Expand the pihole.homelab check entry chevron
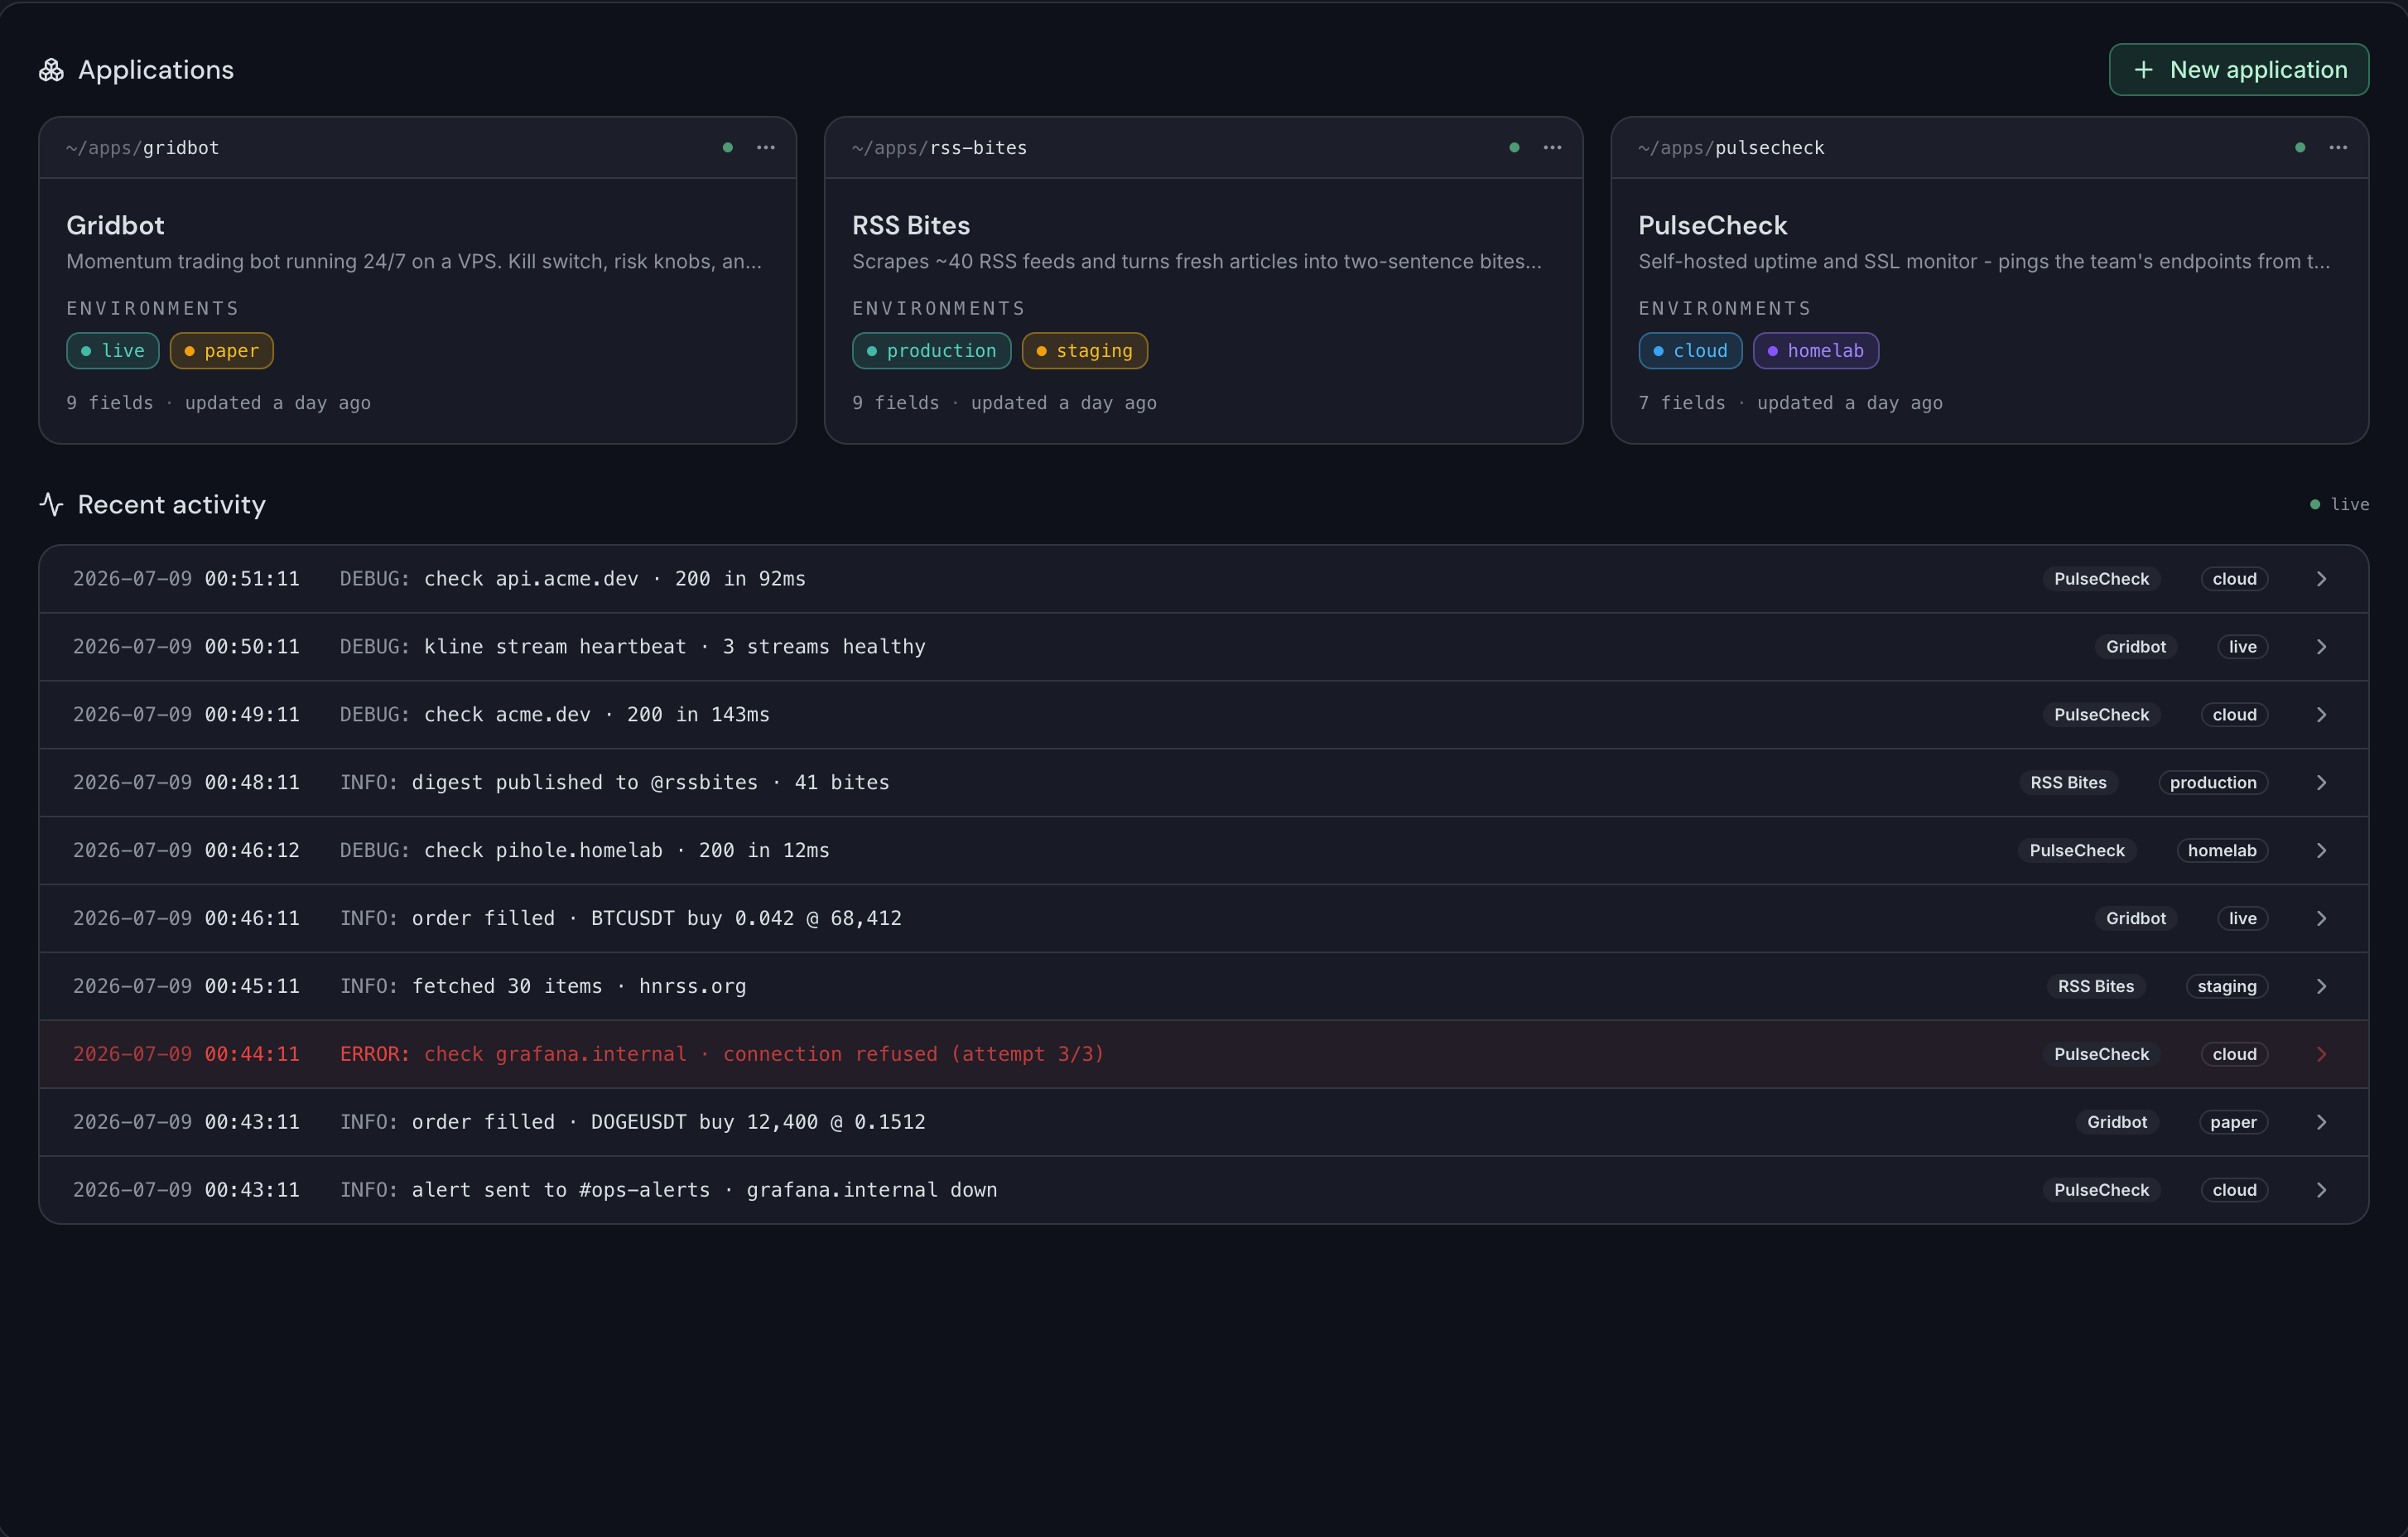The height and width of the screenshot is (1537, 2408). [x=2322, y=851]
